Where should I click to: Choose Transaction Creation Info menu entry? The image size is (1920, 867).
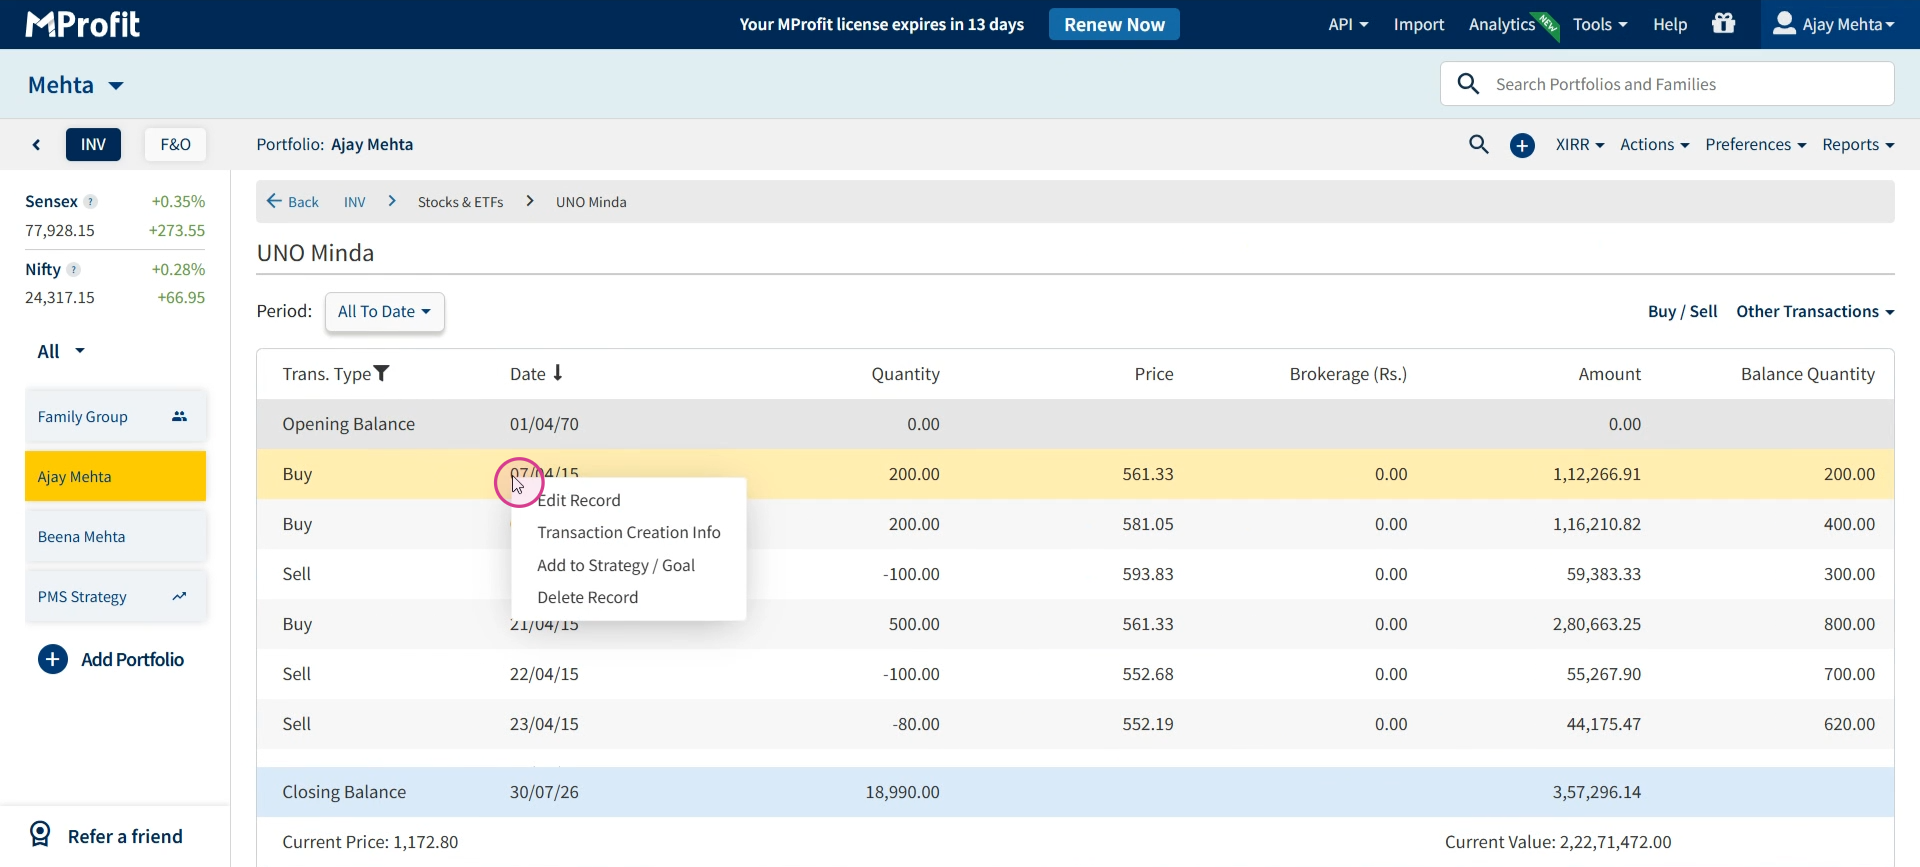(629, 533)
